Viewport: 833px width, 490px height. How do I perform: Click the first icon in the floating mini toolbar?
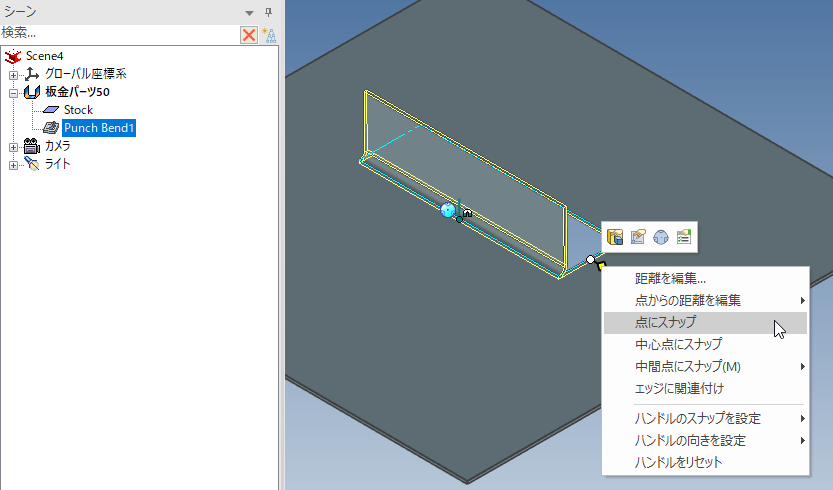615,237
